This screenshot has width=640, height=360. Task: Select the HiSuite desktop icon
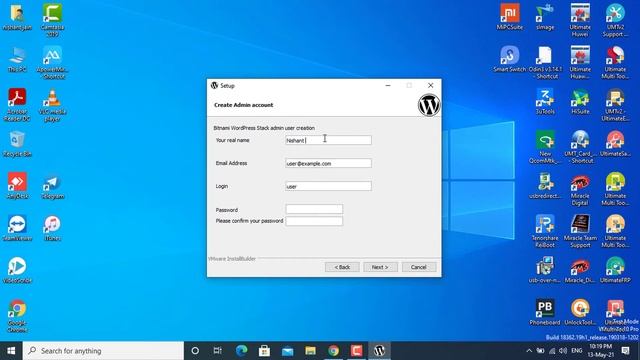pyautogui.click(x=580, y=102)
